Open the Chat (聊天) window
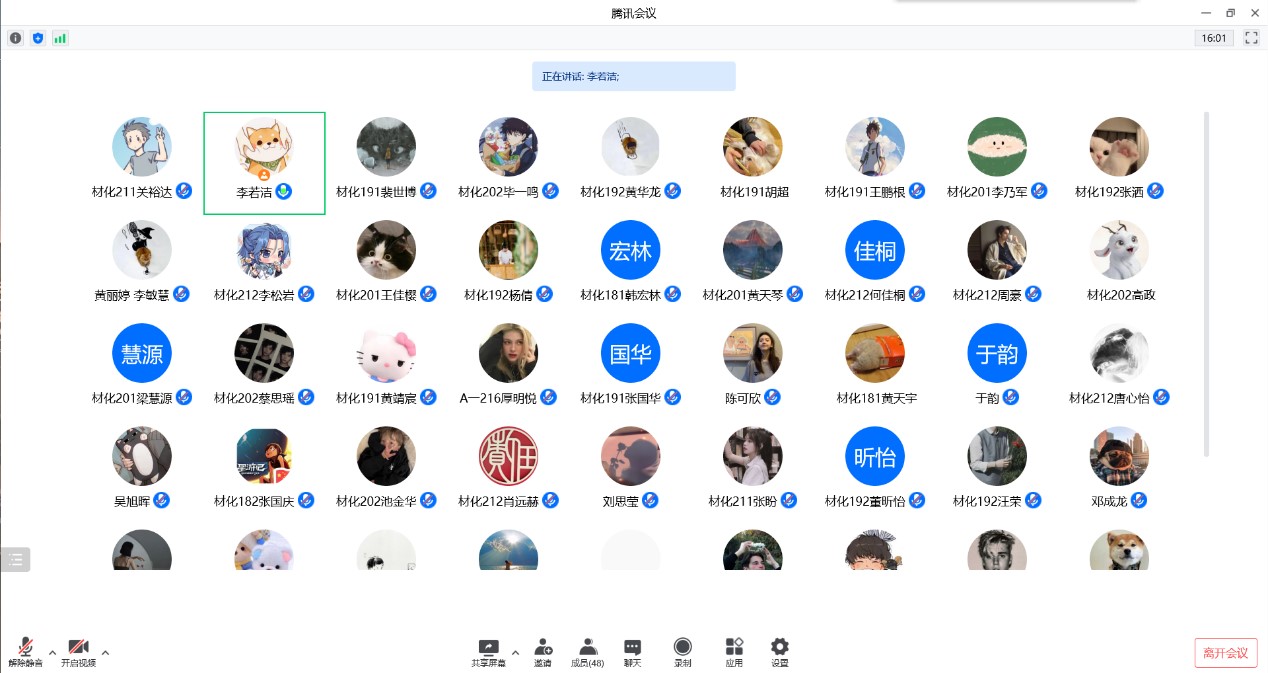This screenshot has width=1268, height=673. [632, 652]
